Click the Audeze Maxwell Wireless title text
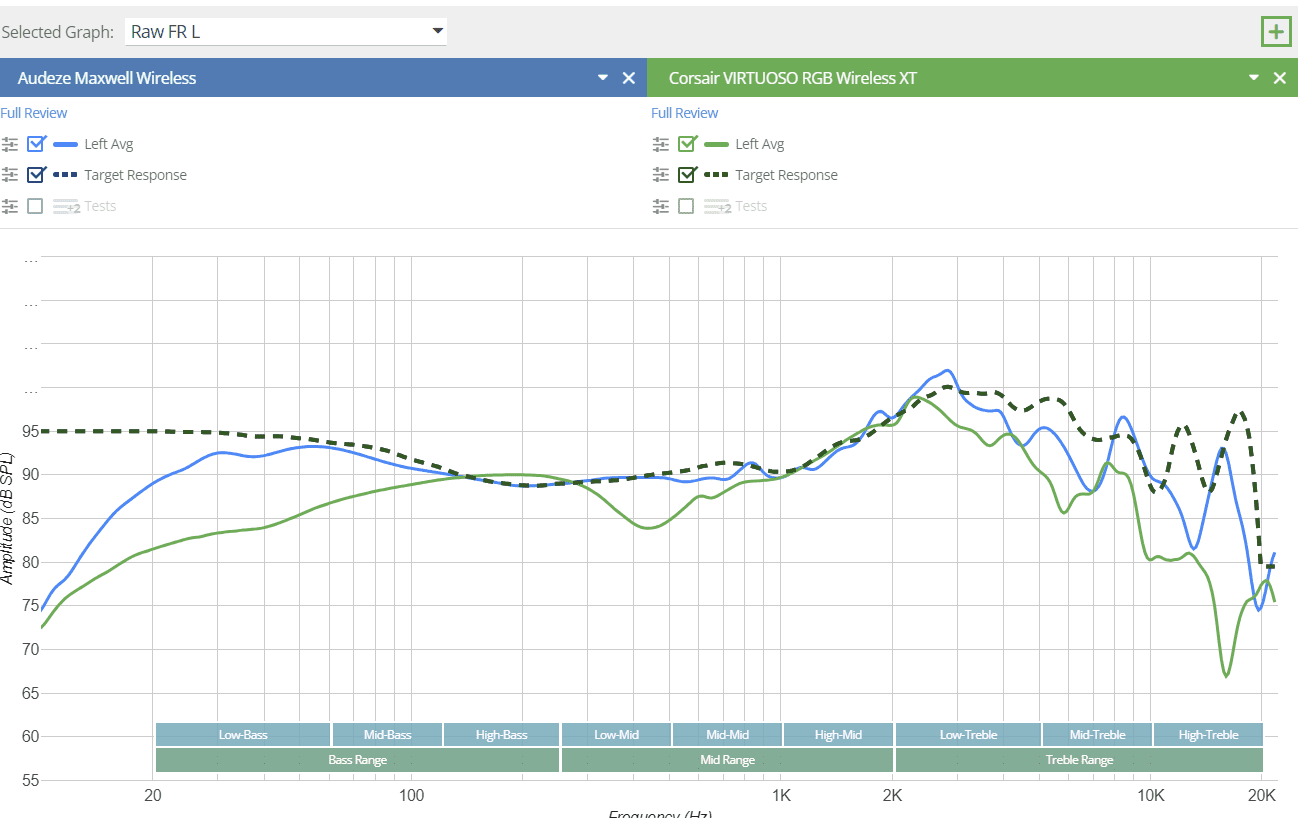This screenshot has height=818, width=1299. [x=107, y=78]
